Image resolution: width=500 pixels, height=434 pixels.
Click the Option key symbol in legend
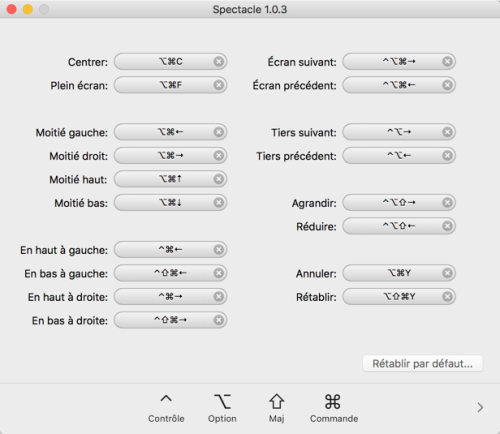point(222,401)
